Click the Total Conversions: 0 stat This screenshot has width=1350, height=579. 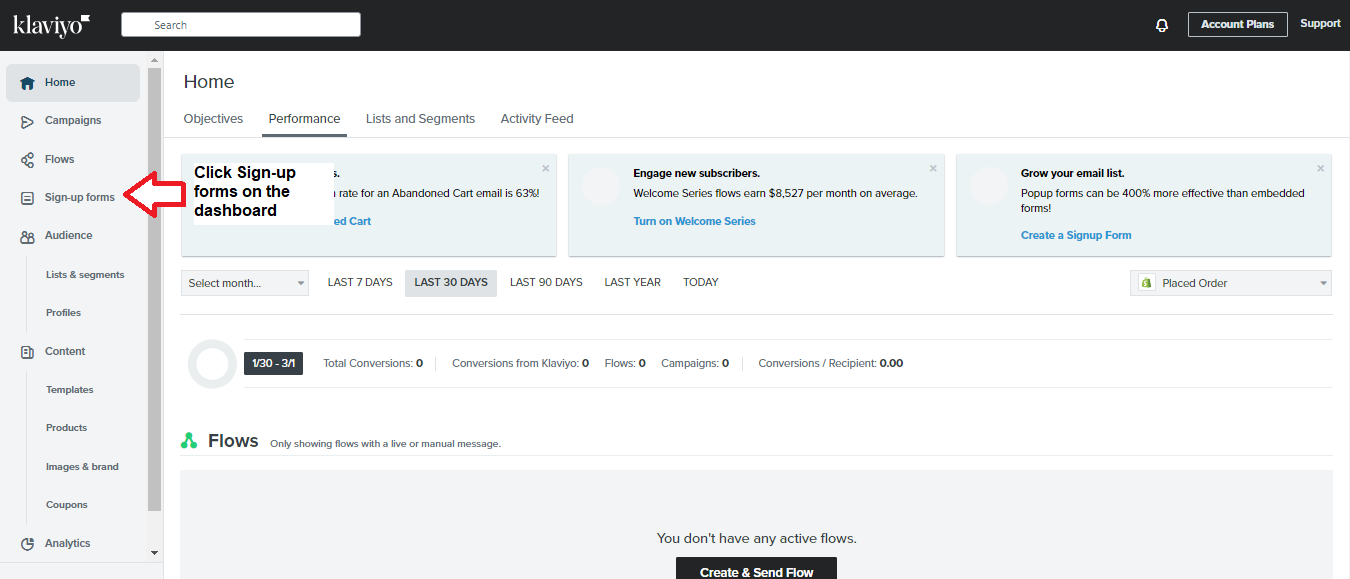(x=373, y=364)
